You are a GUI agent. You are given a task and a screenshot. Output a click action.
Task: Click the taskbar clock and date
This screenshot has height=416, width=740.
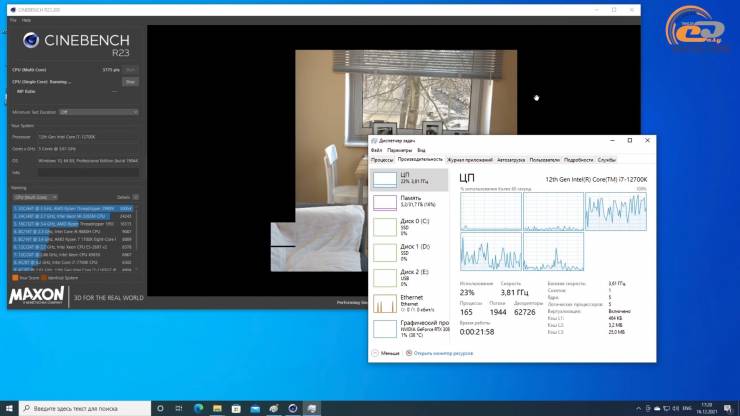[x=706, y=408]
